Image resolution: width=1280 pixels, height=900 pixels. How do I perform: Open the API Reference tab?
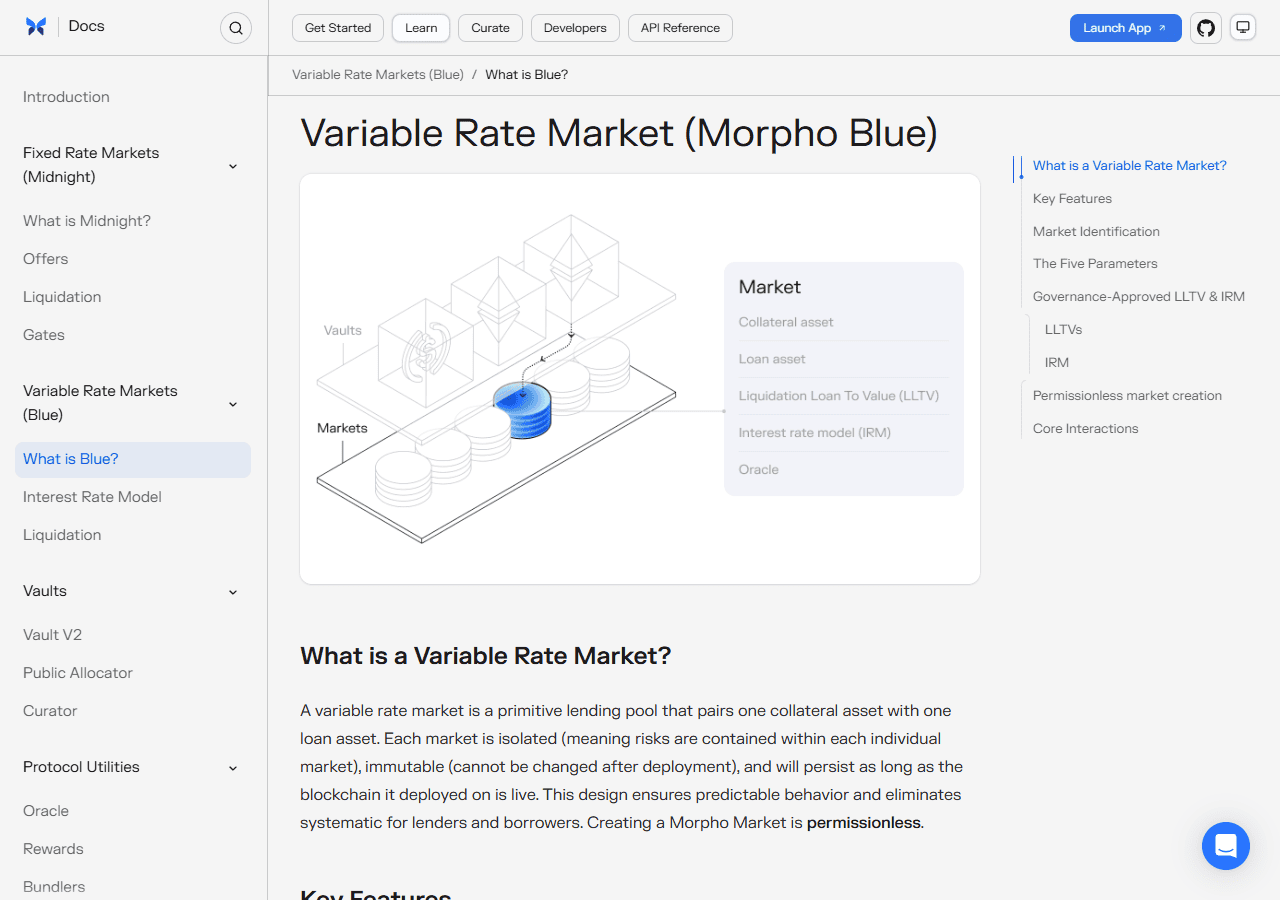pyautogui.click(x=680, y=28)
